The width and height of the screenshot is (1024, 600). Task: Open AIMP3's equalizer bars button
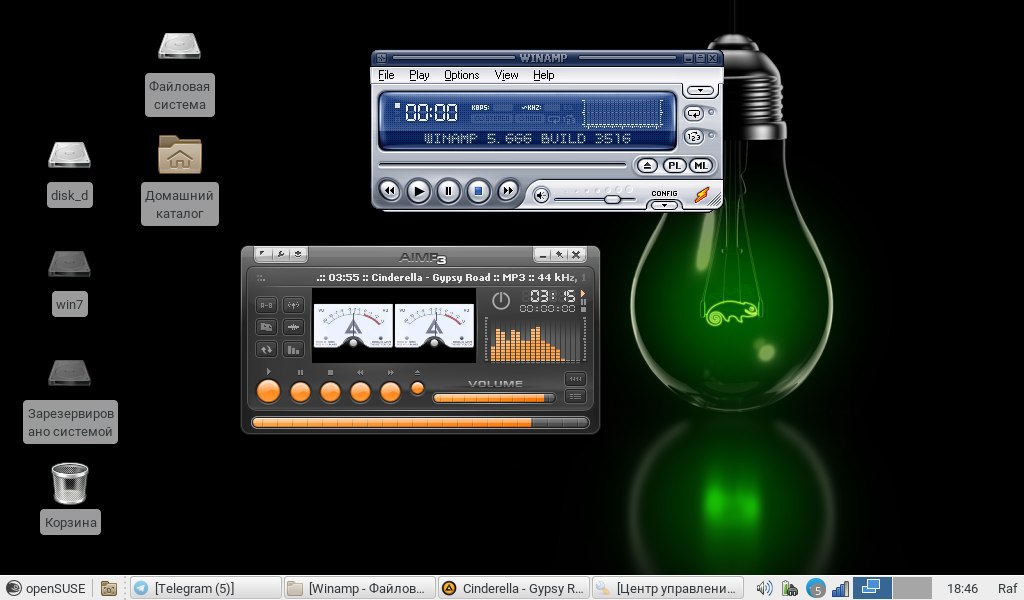coord(294,349)
